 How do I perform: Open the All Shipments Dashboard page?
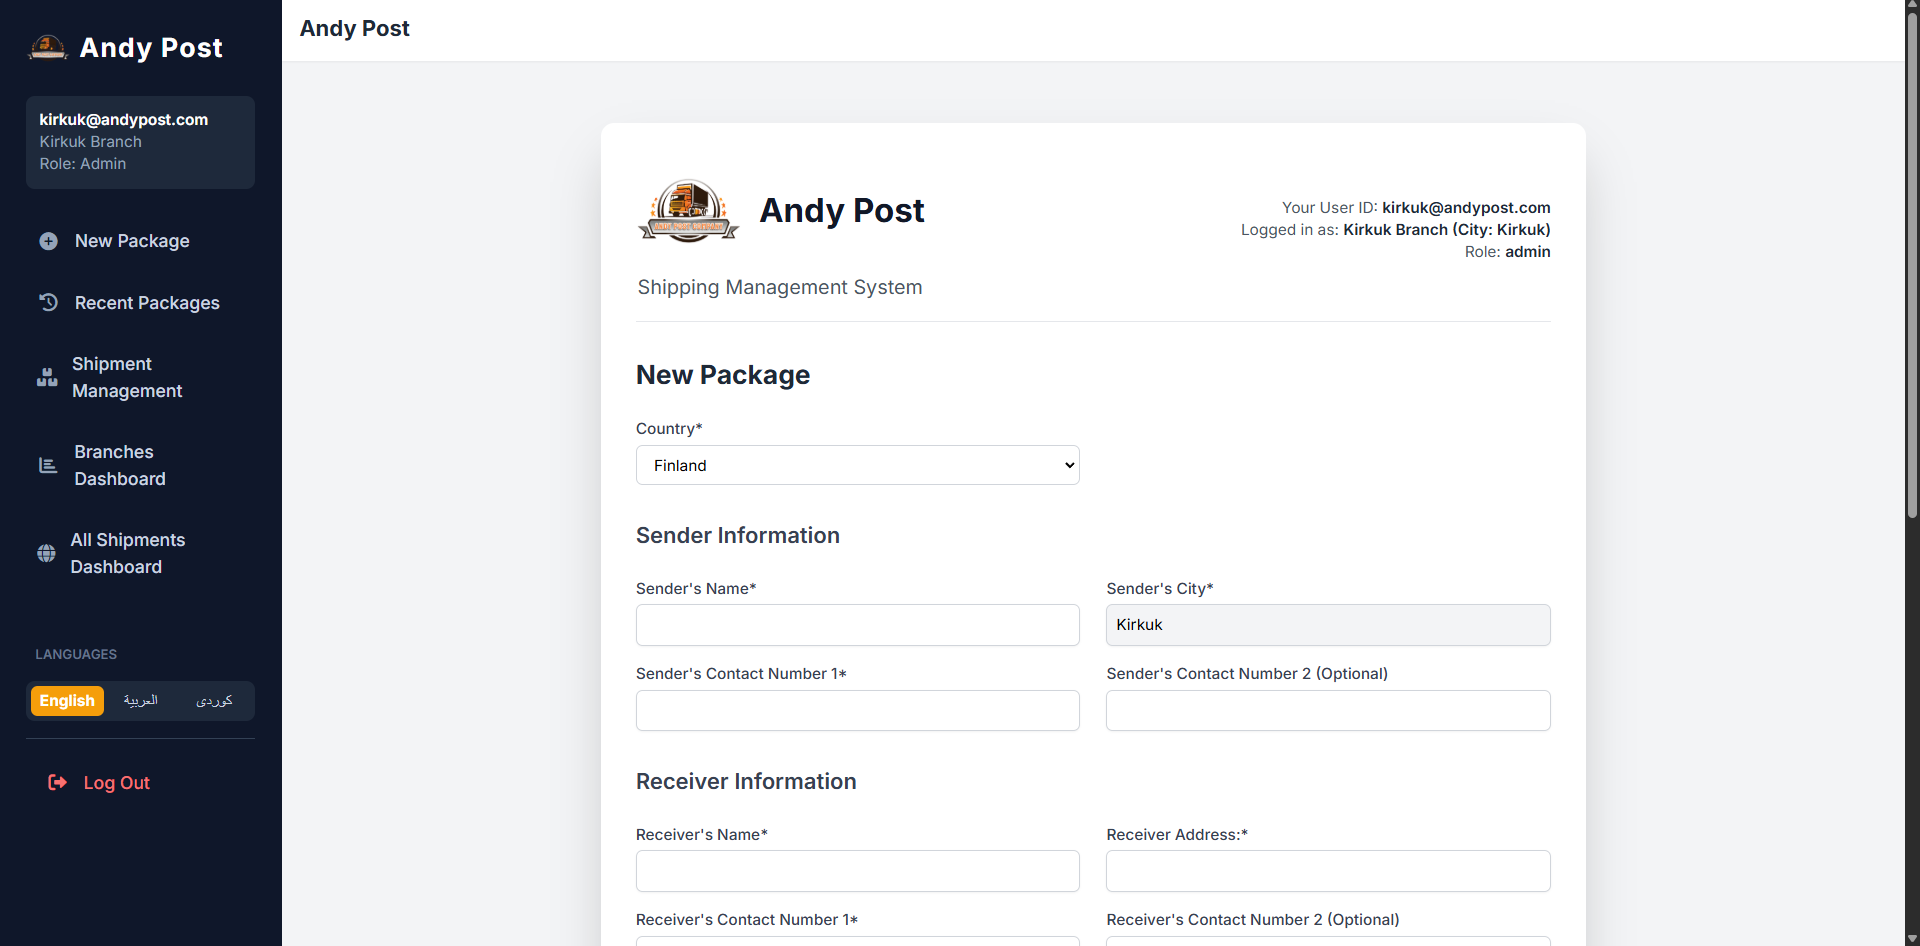(127, 553)
